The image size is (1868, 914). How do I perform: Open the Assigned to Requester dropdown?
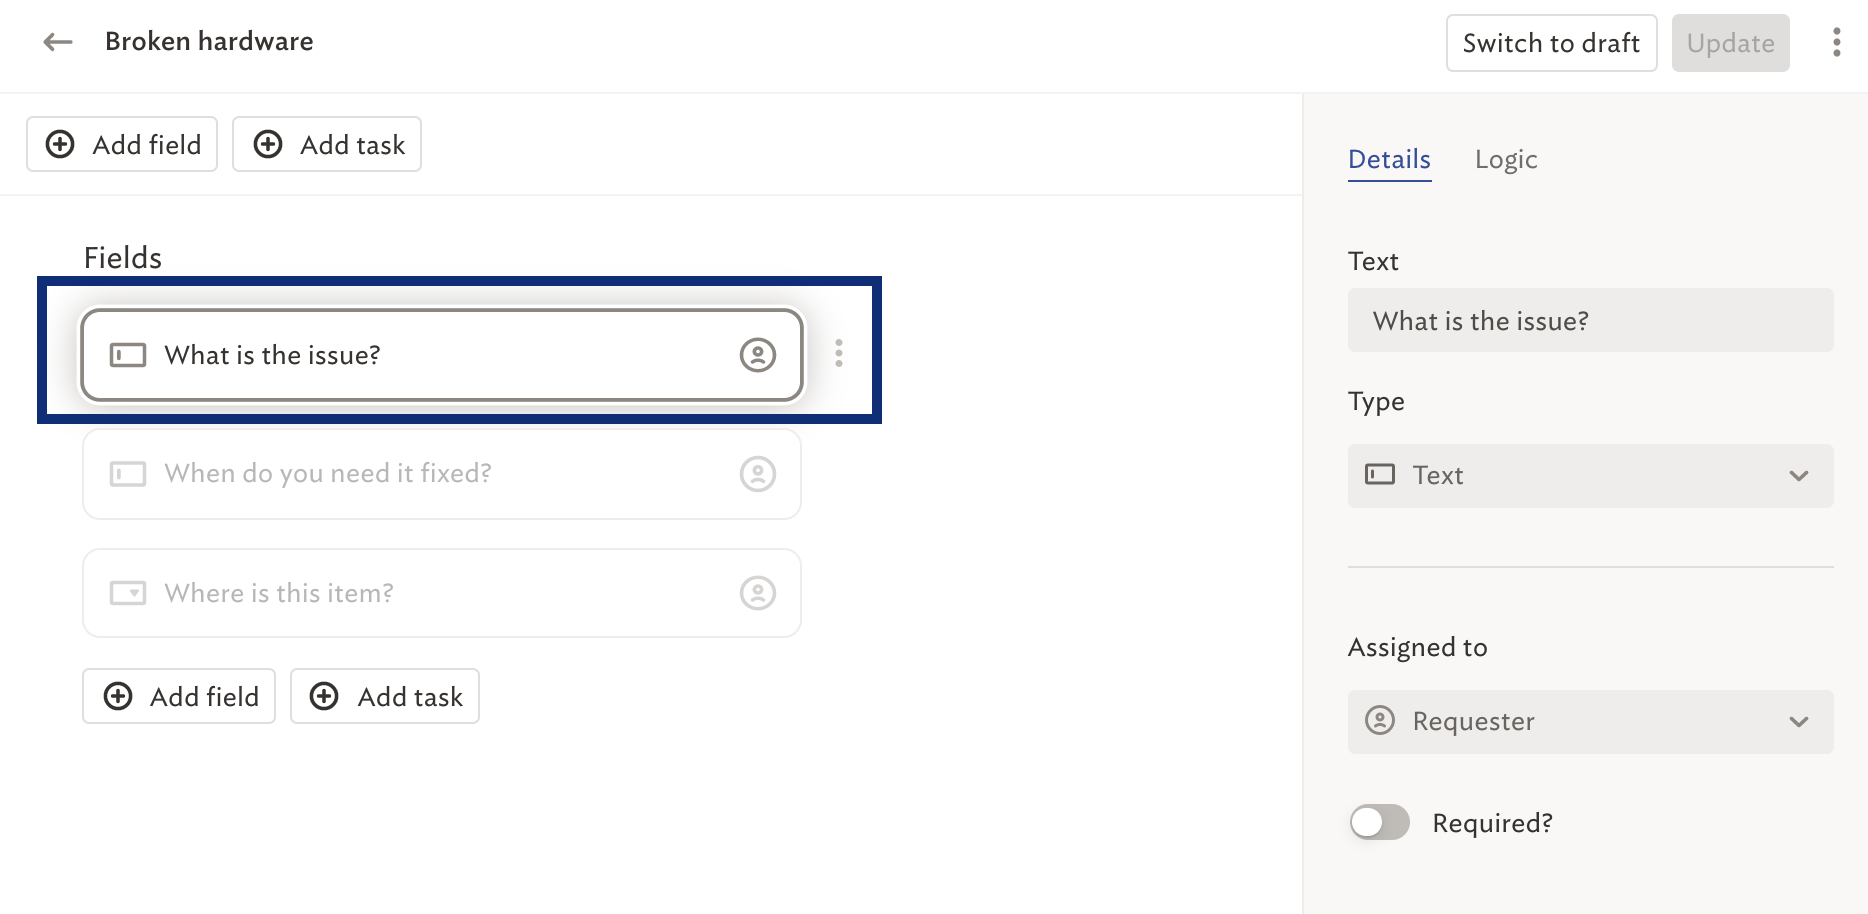[1590, 722]
